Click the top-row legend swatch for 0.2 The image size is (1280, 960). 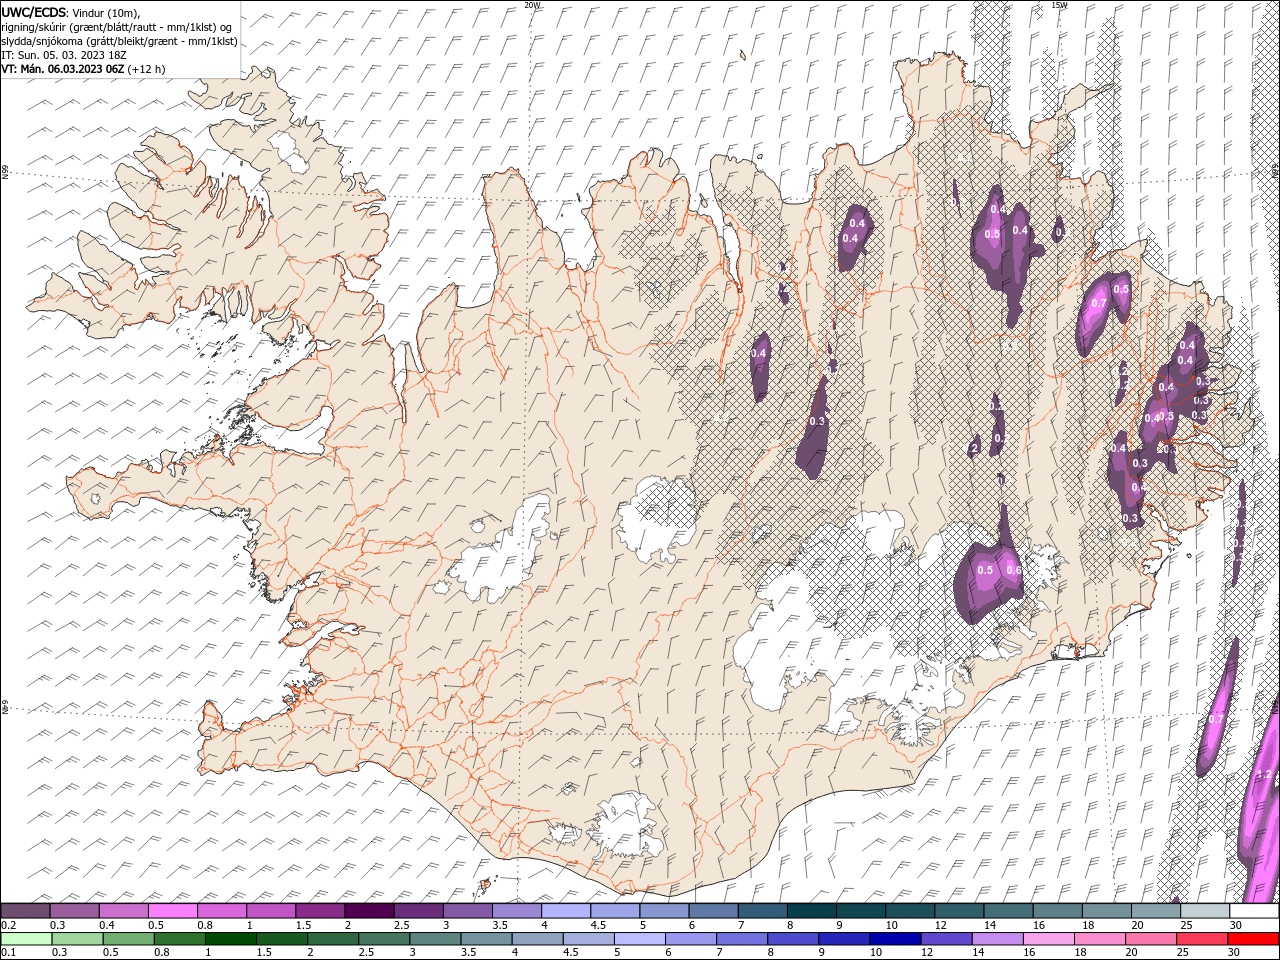(x=25, y=911)
